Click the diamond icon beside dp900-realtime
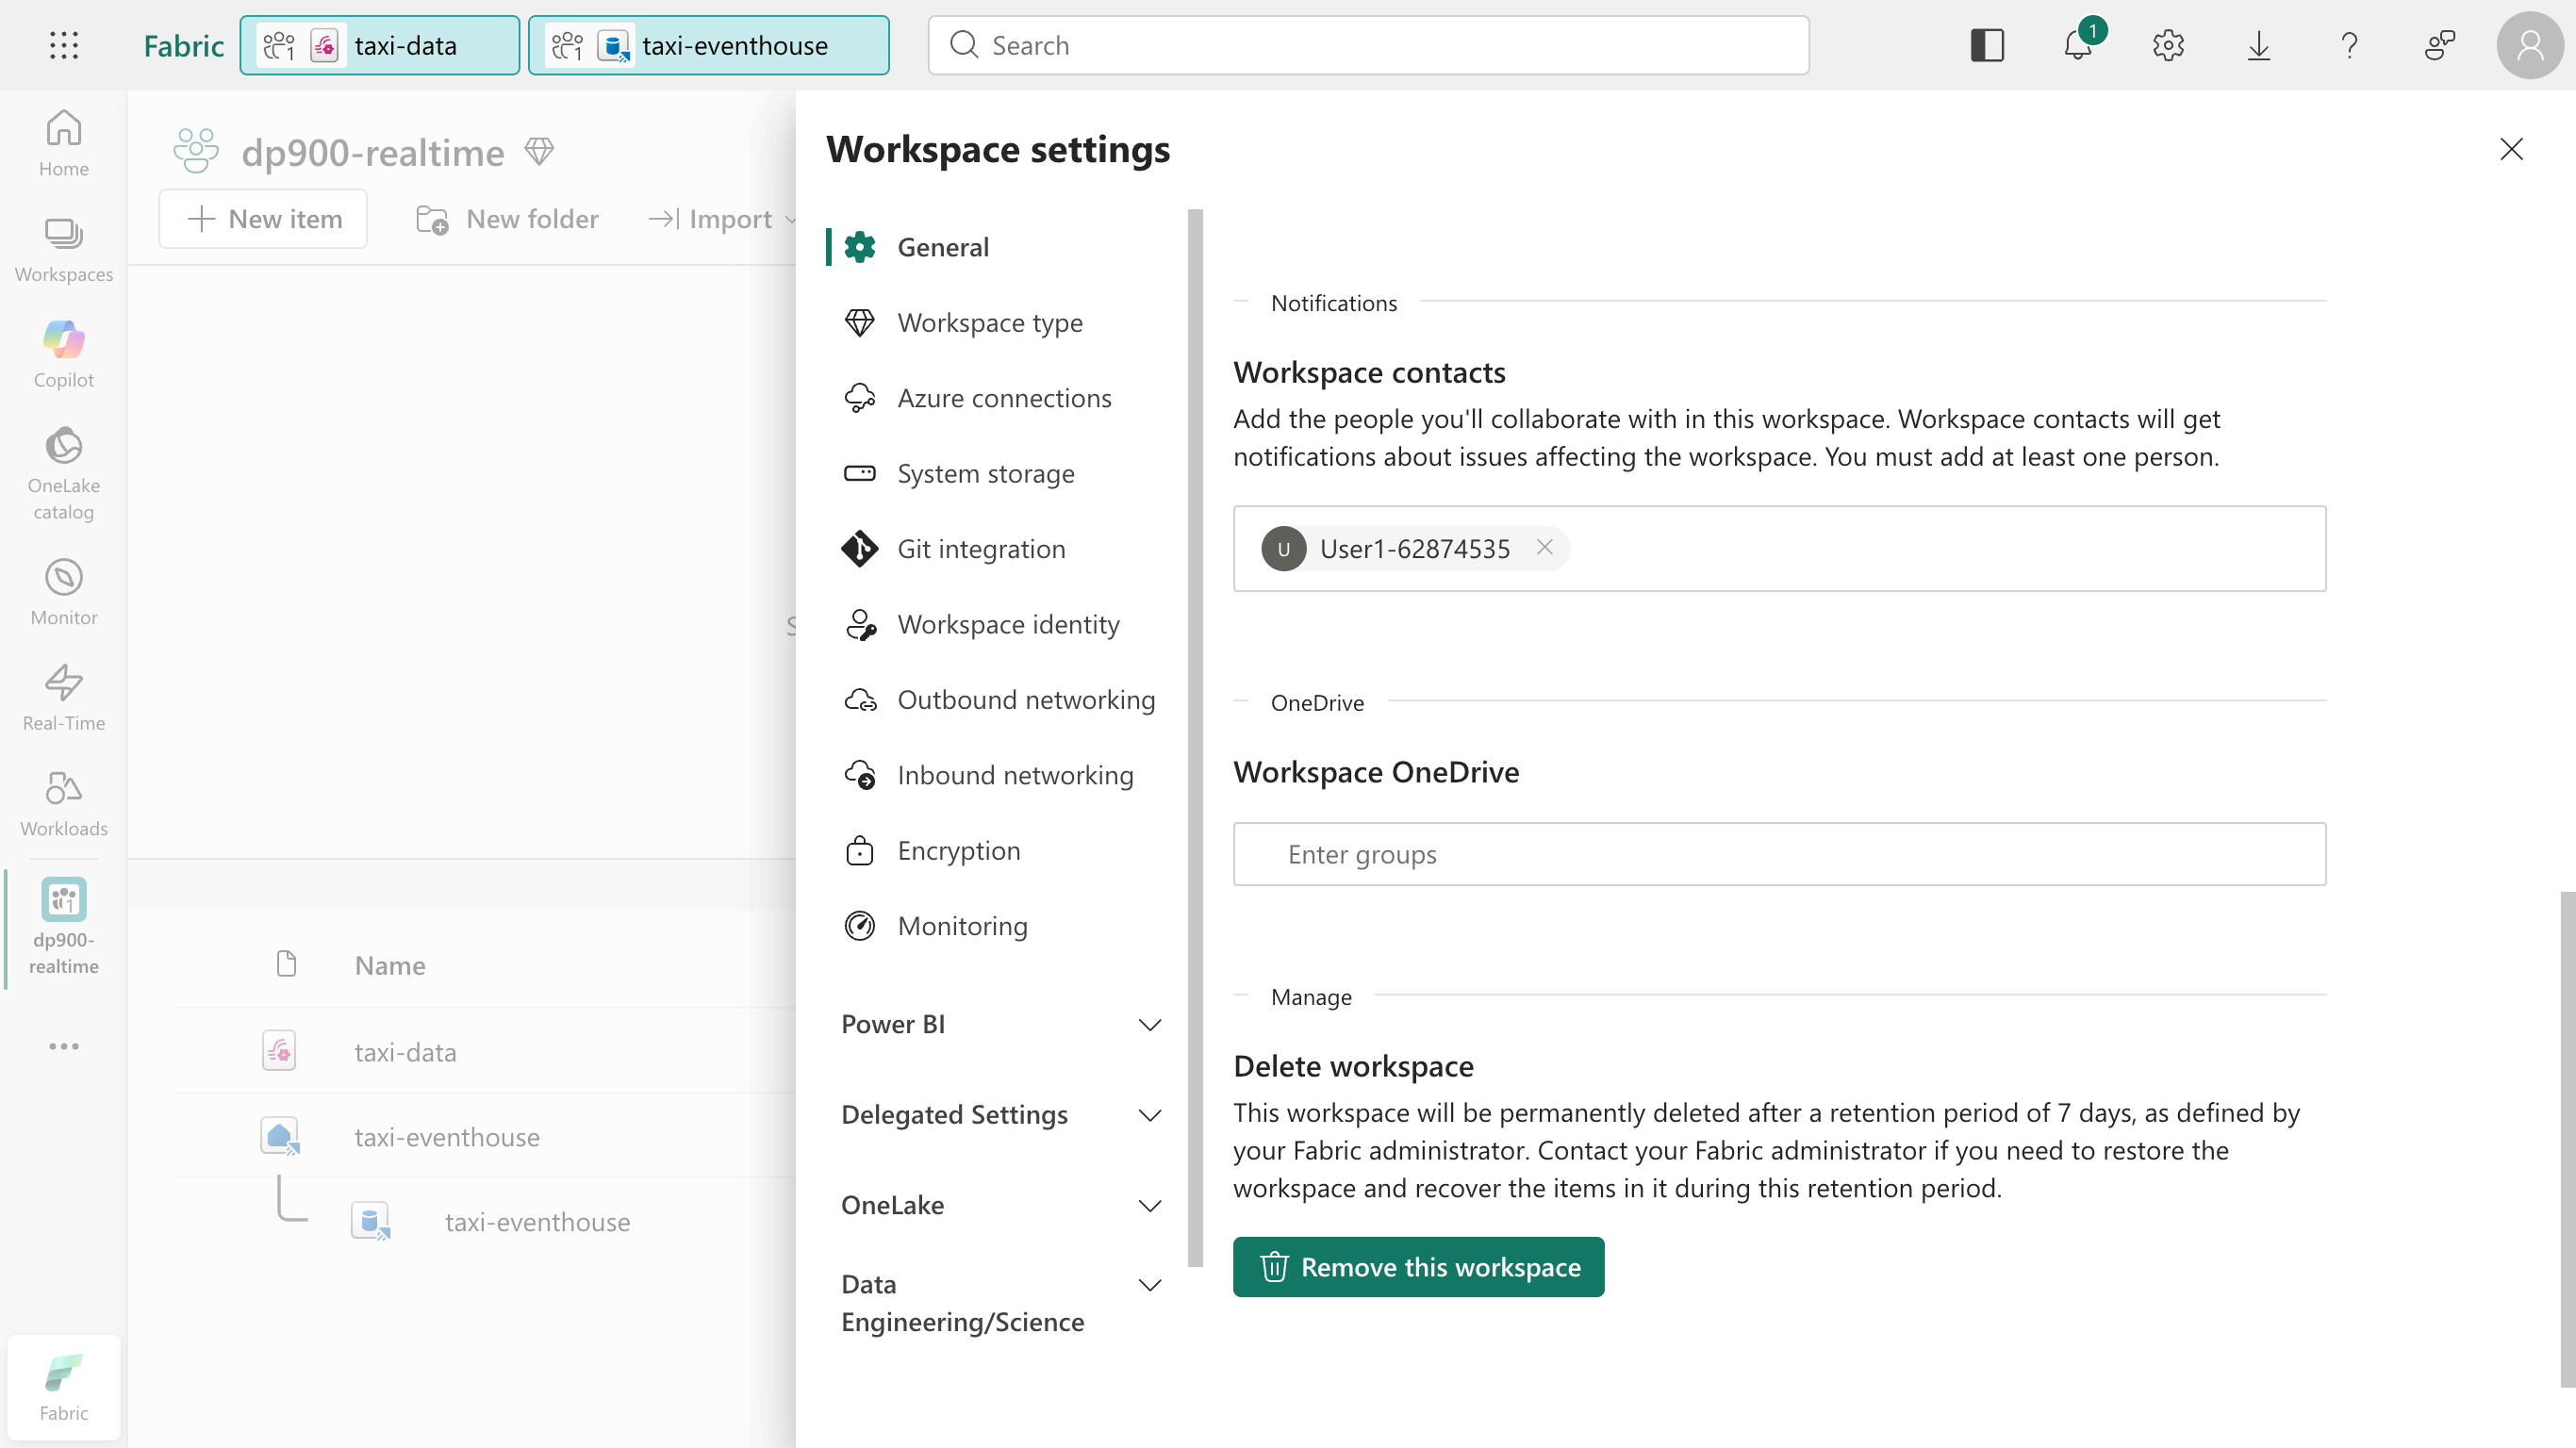This screenshot has width=2576, height=1448. click(539, 152)
